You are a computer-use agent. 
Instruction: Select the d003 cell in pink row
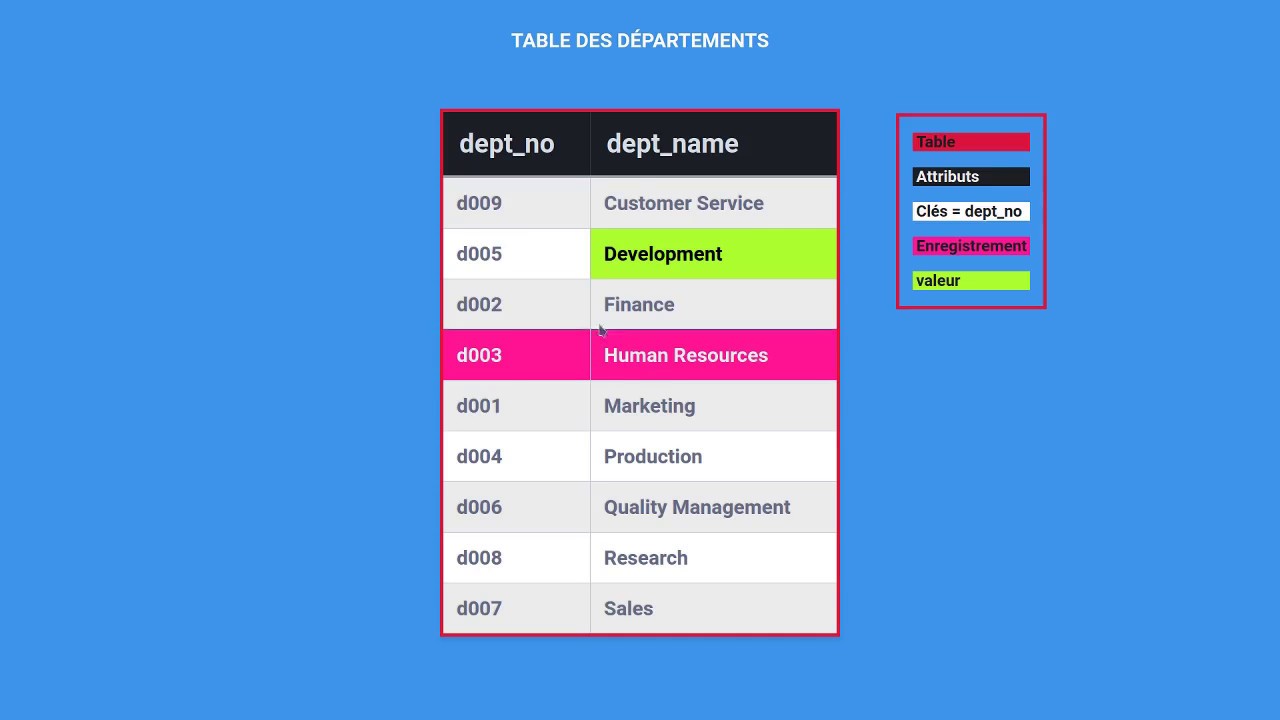click(x=516, y=355)
